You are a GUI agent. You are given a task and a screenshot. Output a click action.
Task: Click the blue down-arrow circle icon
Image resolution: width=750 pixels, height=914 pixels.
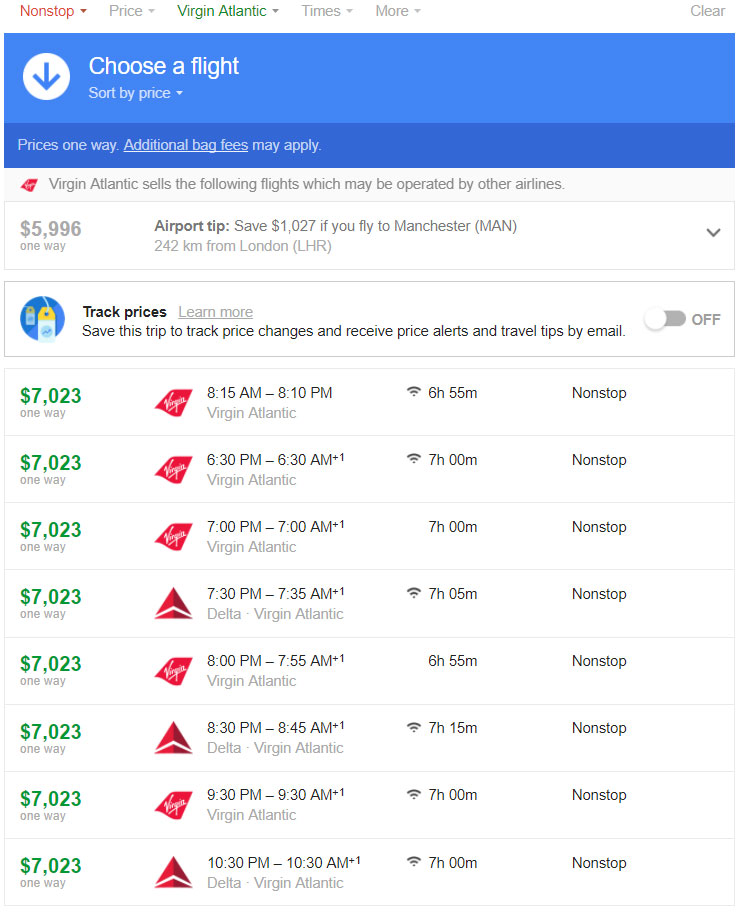point(47,77)
